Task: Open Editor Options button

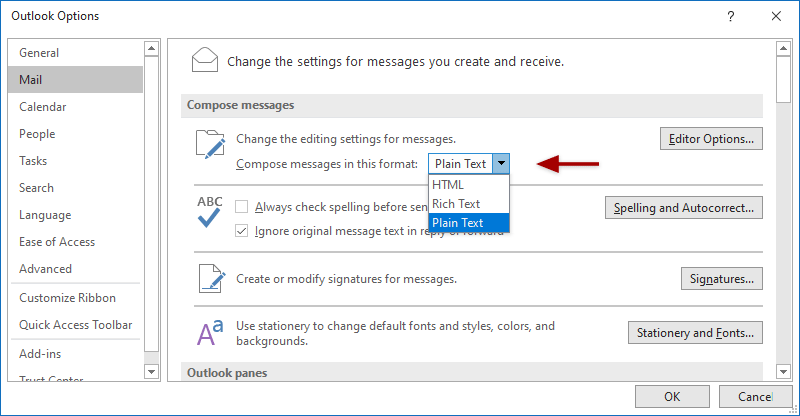Action: pos(711,139)
